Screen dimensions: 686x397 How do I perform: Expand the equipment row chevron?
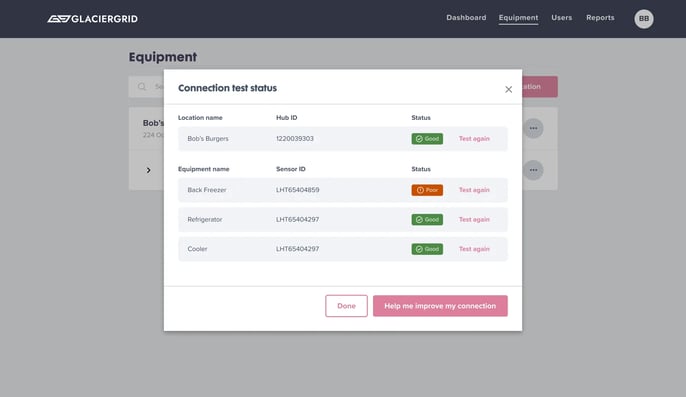pos(148,170)
